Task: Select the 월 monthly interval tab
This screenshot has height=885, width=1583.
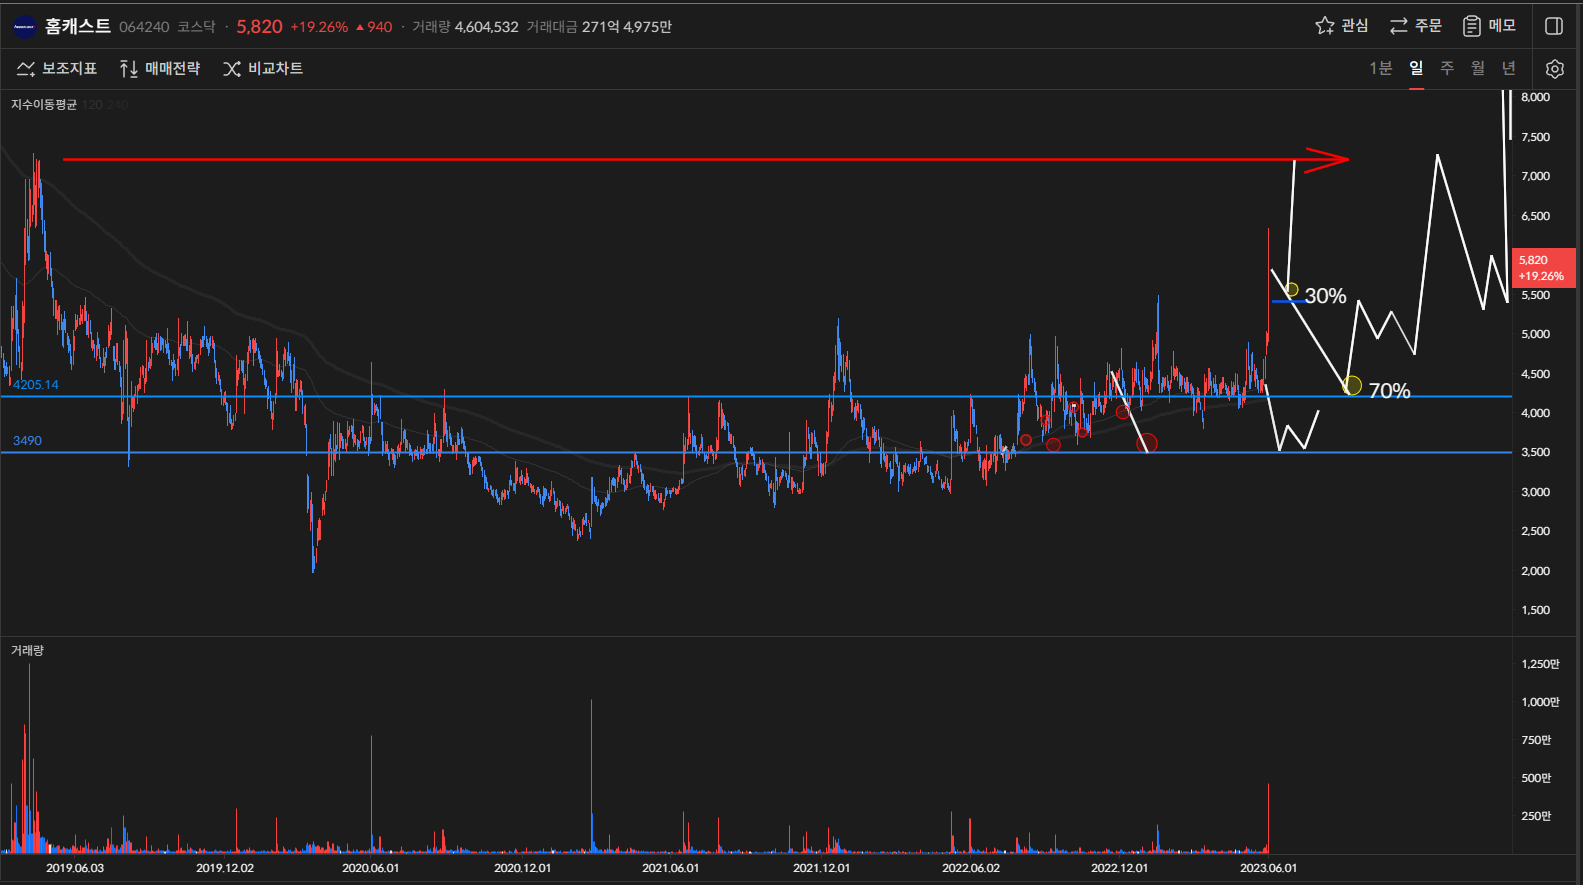Action: click(x=1478, y=68)
